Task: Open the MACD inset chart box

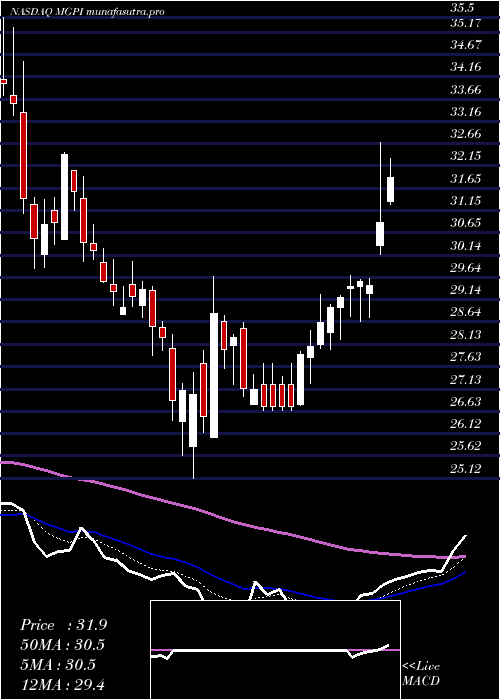Action: click(275, 650)
